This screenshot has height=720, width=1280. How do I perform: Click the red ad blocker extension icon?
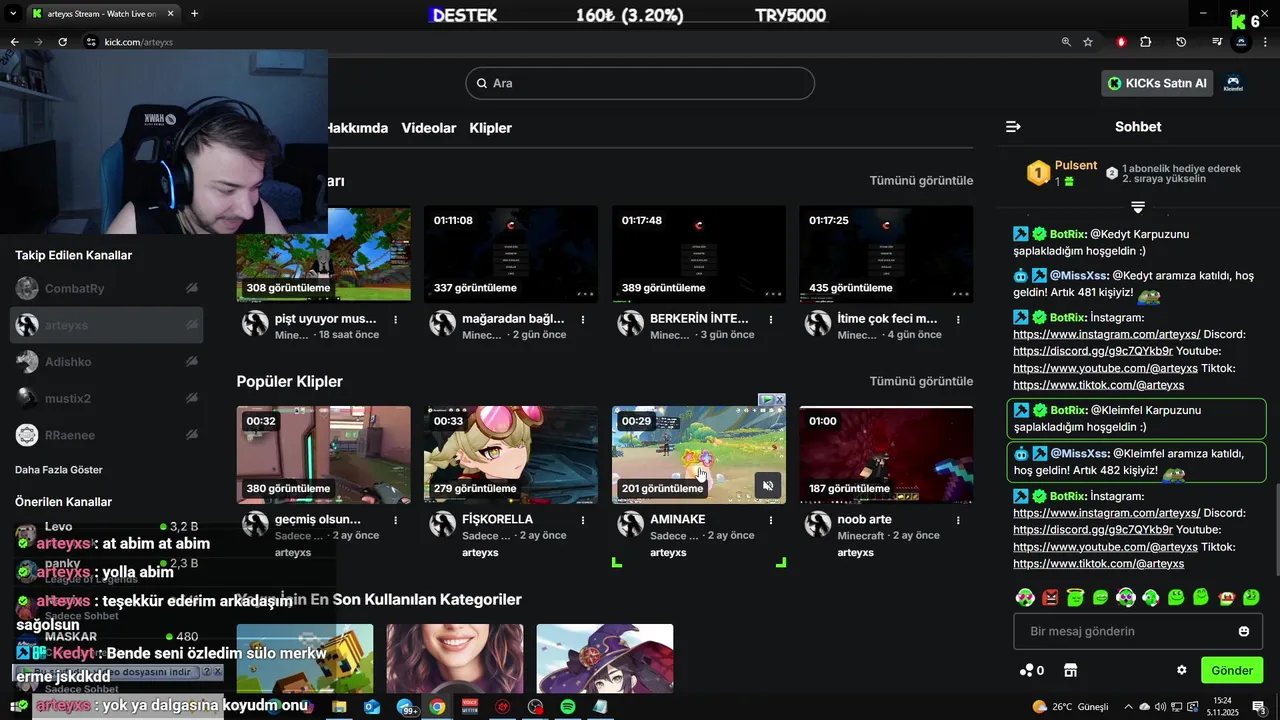click(x=1121, y=42)
